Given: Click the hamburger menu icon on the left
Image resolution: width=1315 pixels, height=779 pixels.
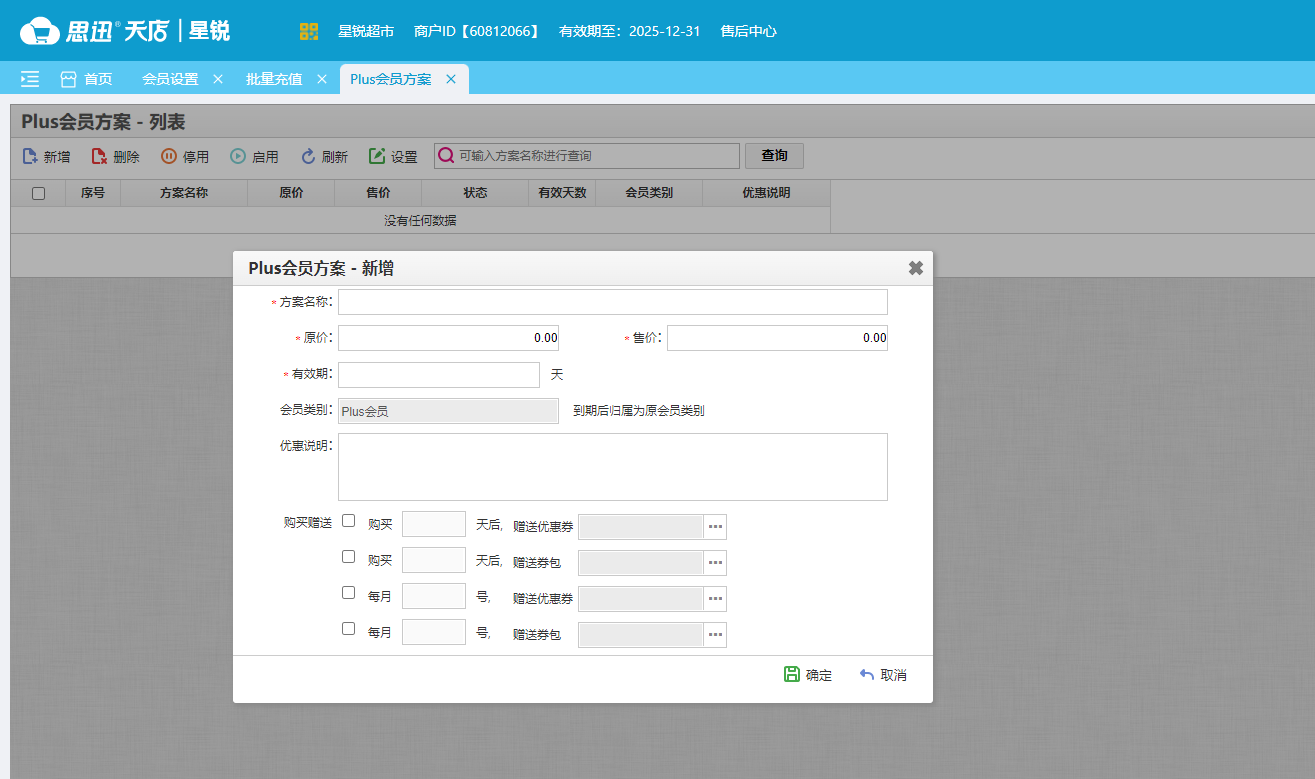Looking at the screenshot, I should point(28,78).
